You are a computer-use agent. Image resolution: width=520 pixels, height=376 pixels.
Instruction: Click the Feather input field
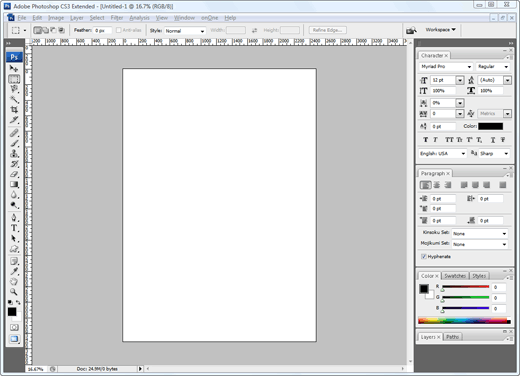click(102, 30)
